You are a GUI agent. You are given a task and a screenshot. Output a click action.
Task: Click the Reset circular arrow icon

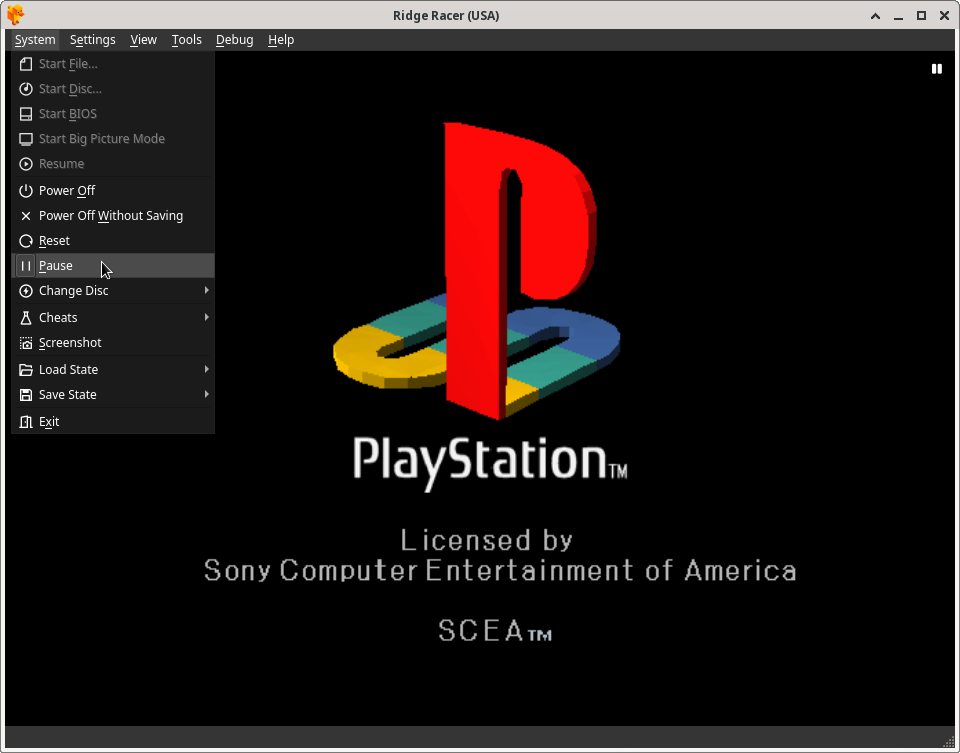[x=26, y=241]
